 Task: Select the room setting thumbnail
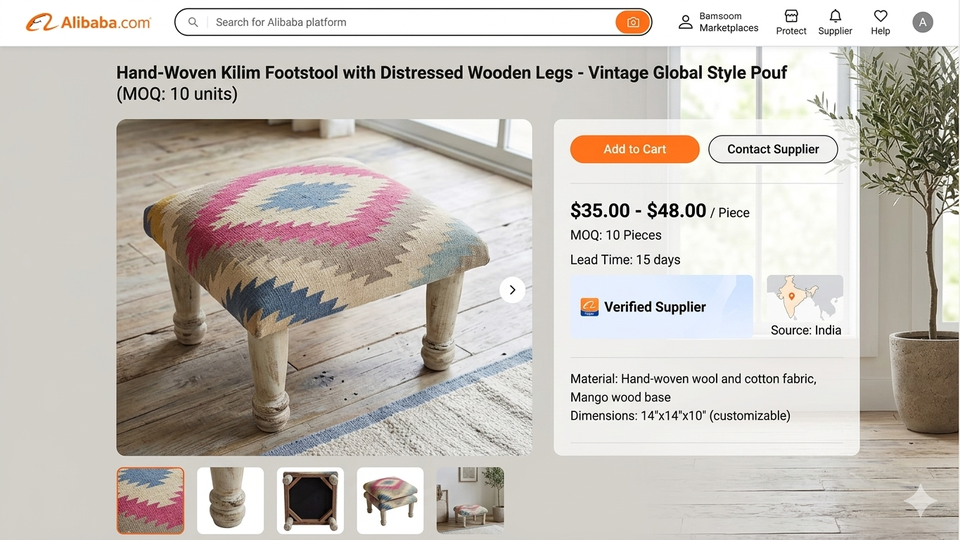click(x=470, y=501)
